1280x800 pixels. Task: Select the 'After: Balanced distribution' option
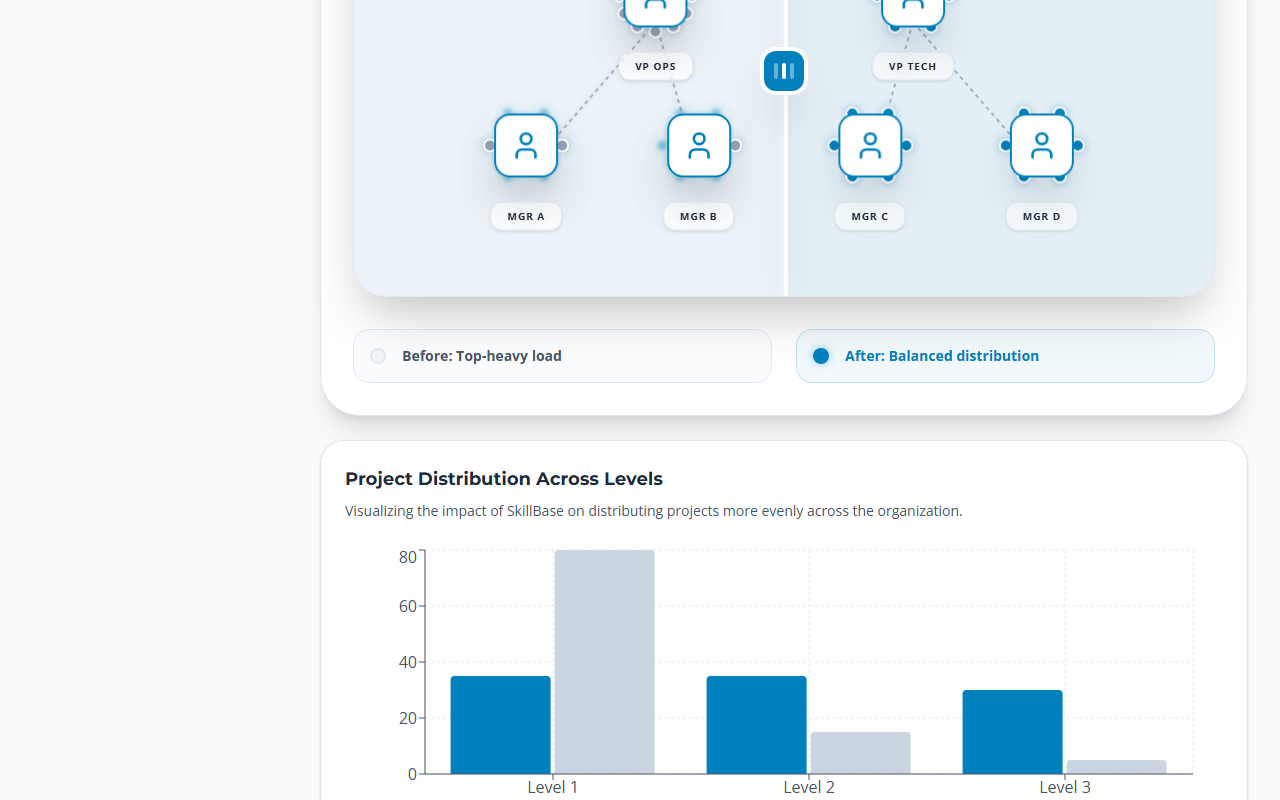[1005, 355]
